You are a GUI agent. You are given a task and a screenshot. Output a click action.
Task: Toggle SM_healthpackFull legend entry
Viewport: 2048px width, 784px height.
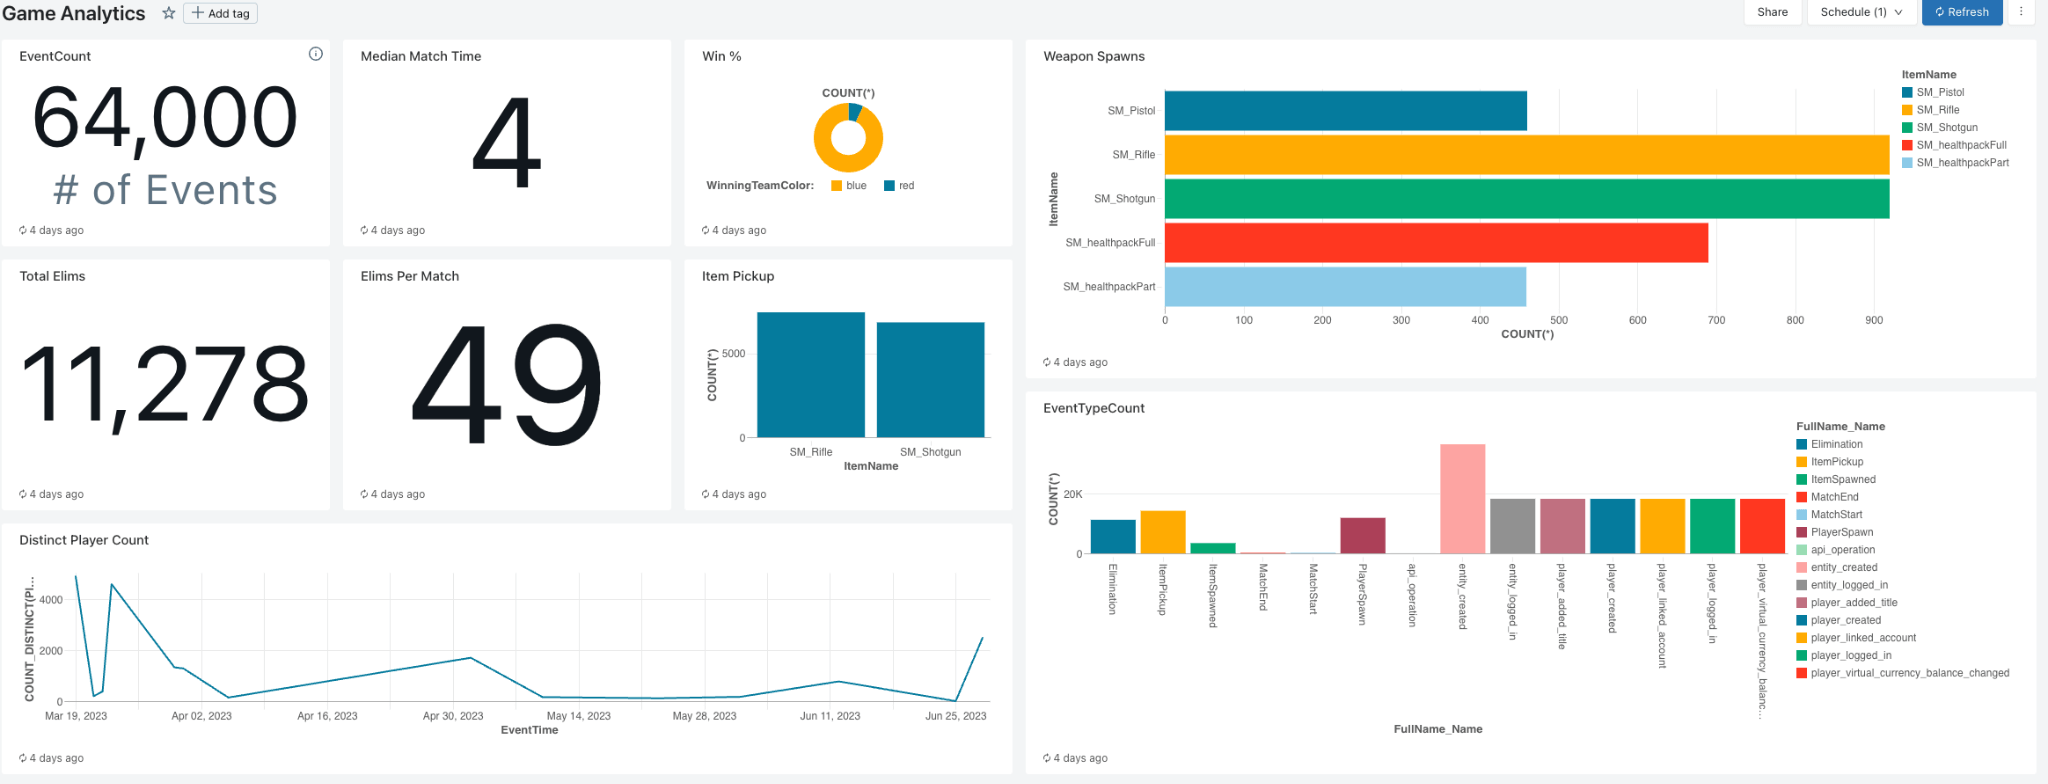1954,145
